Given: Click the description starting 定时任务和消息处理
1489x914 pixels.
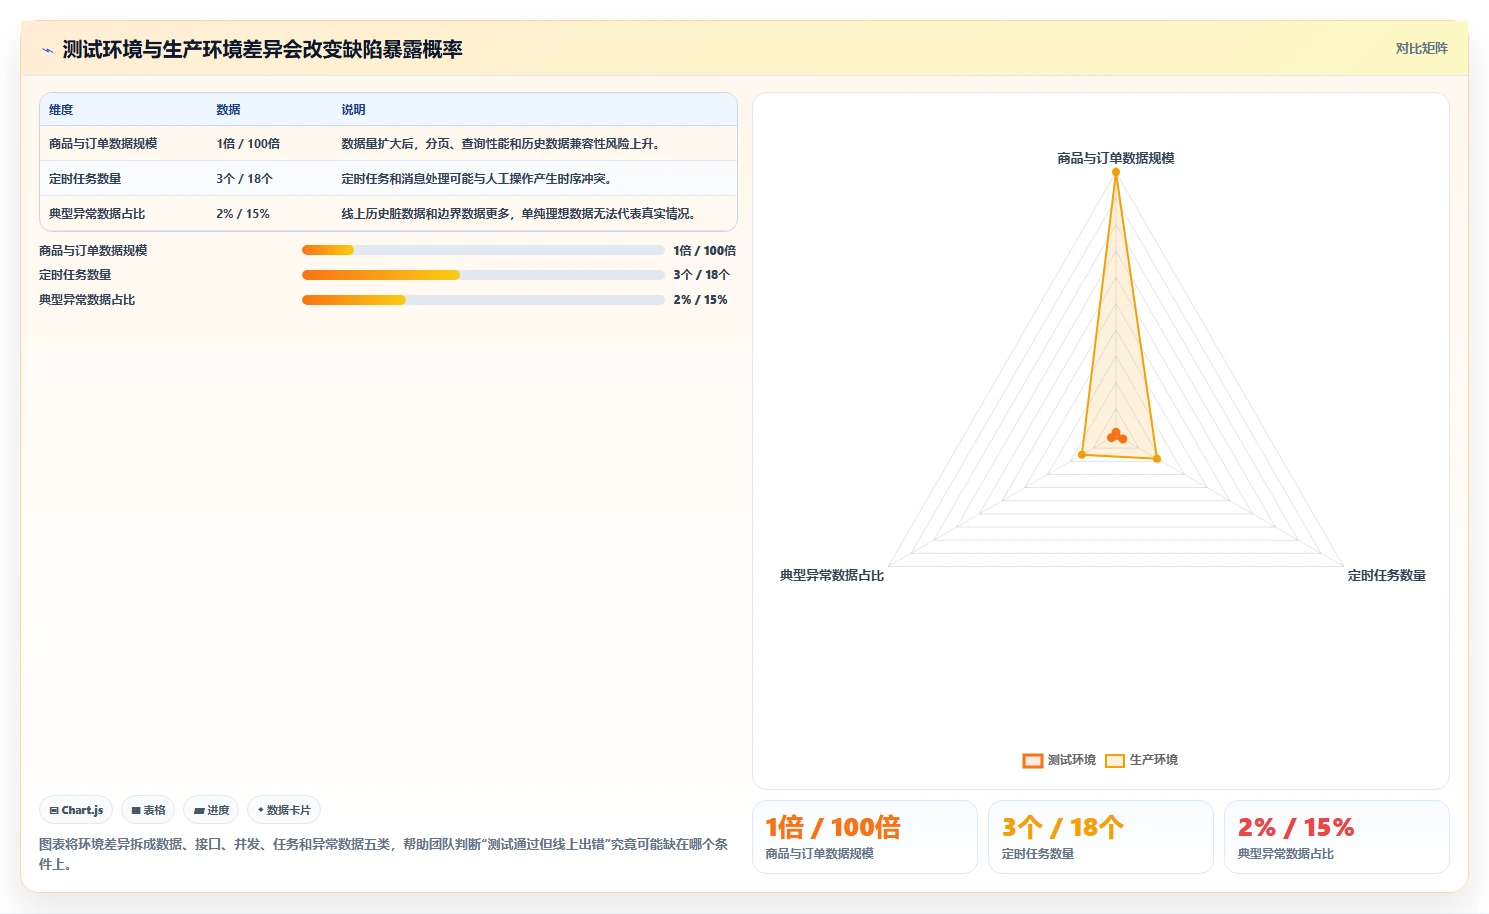Looking at the screenshot, I should (476, 179).
